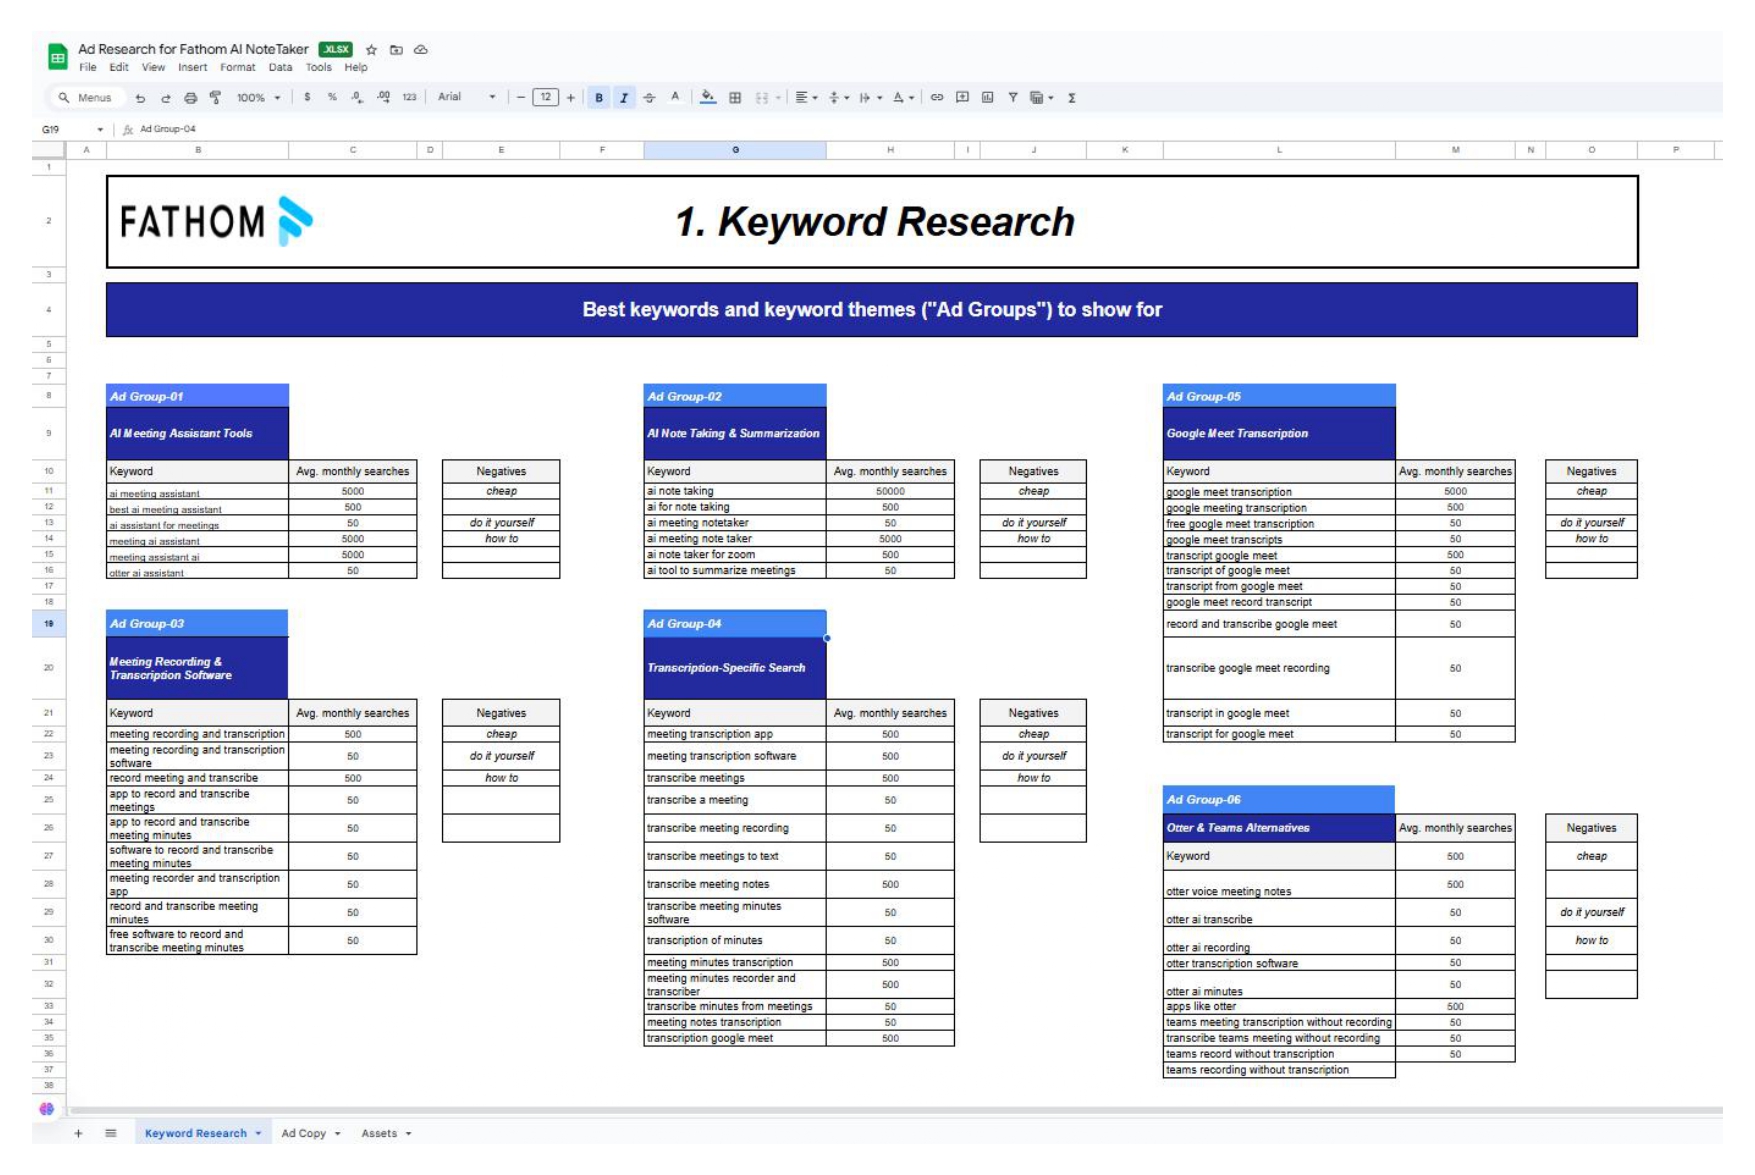The width and height of the screenshot is (1755, 1175).
Task: Select the Ad Group-04 header cell
Action: point(735,623)
